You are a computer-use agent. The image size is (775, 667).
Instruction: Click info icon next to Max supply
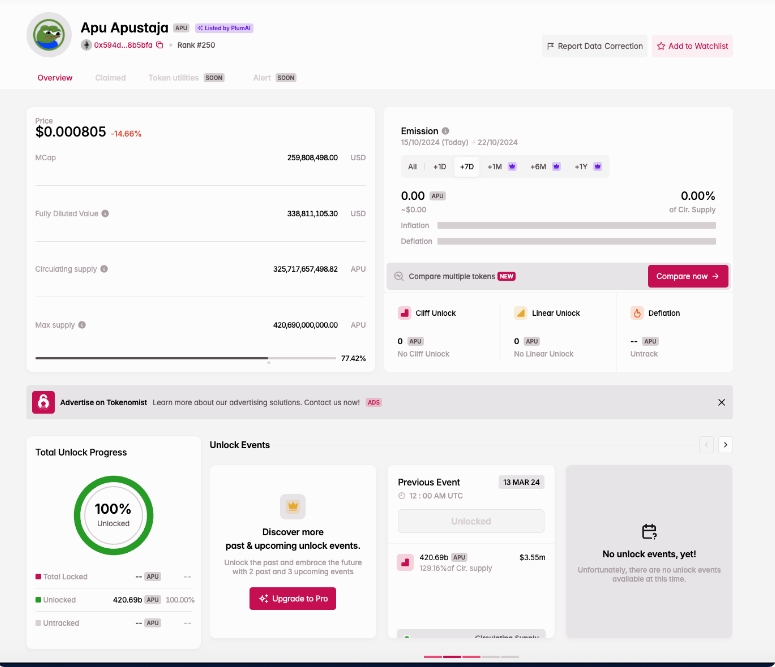tap(82, 325)
